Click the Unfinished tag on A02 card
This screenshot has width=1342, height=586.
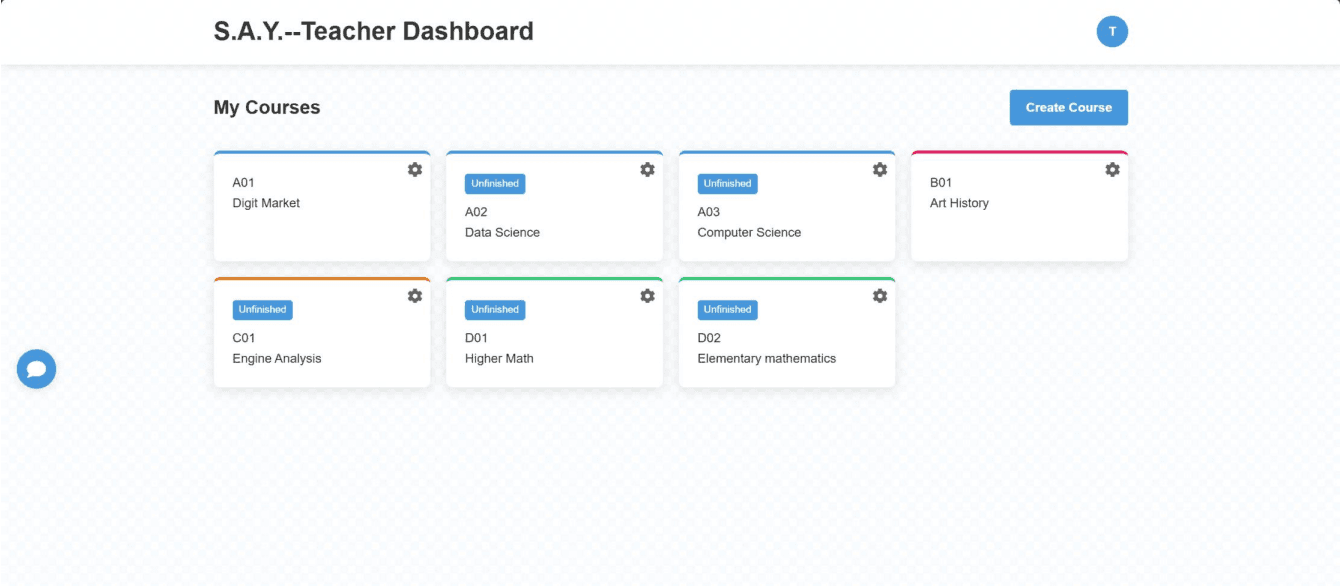(495, 184)
